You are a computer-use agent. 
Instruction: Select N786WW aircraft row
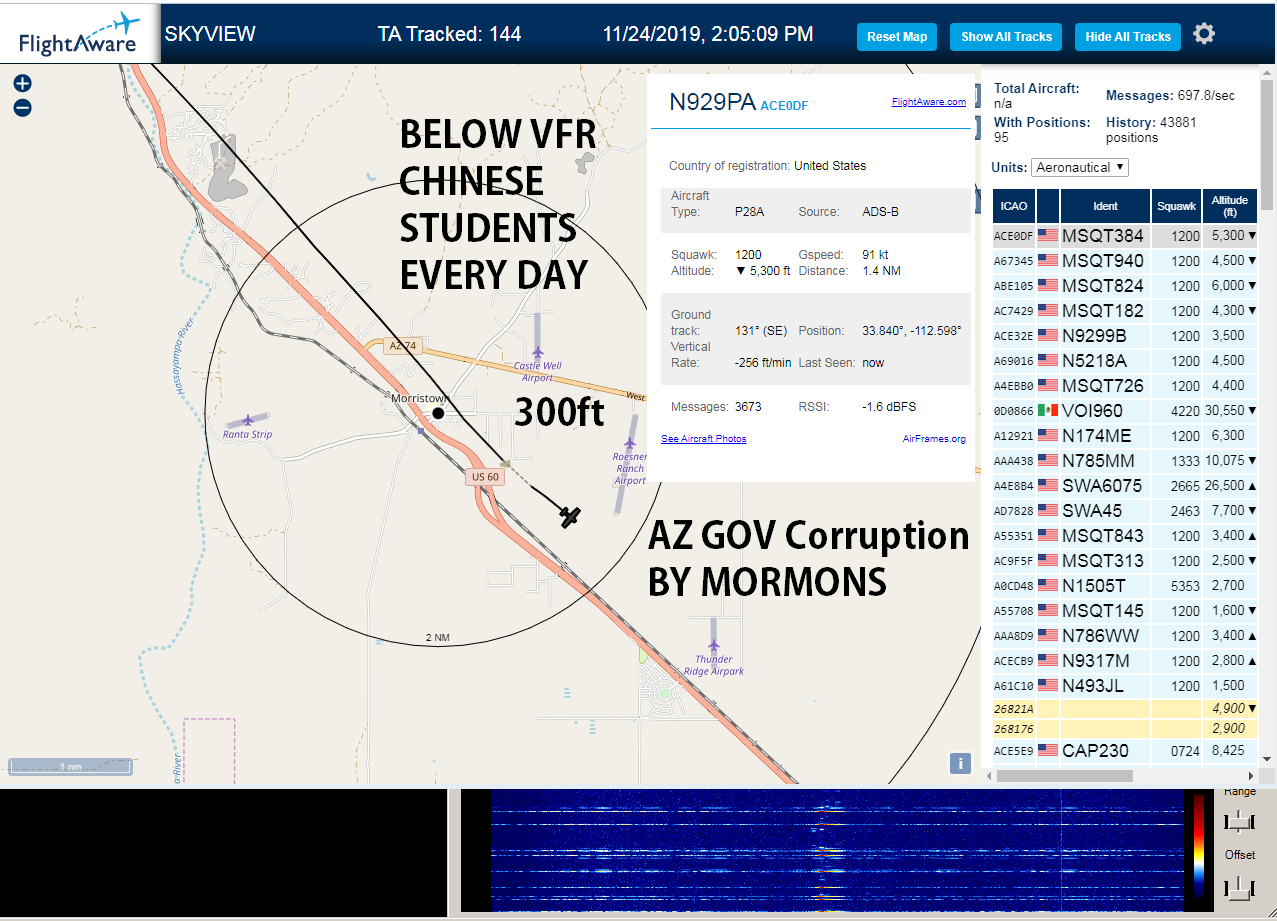coord(1125,636)
